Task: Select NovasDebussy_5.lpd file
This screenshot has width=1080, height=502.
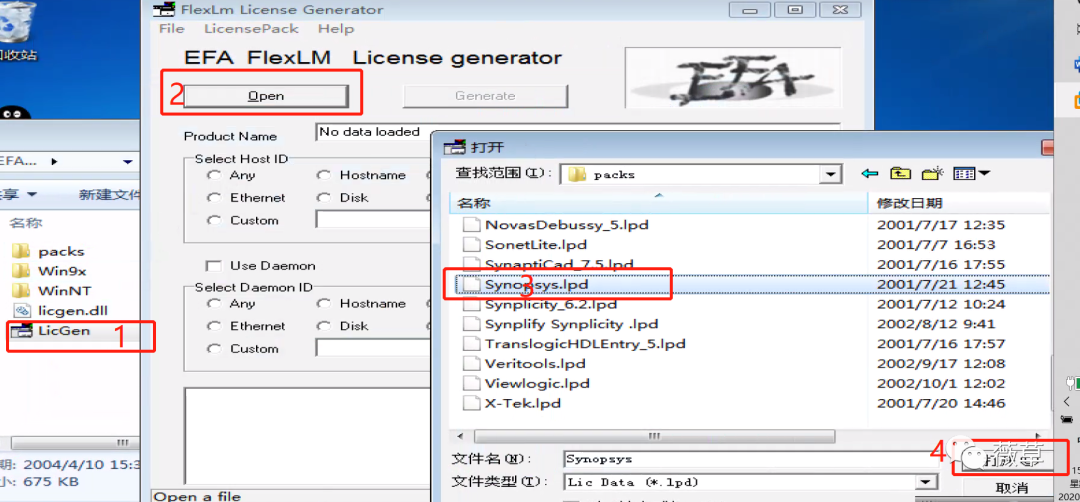Action: (566, 225)
